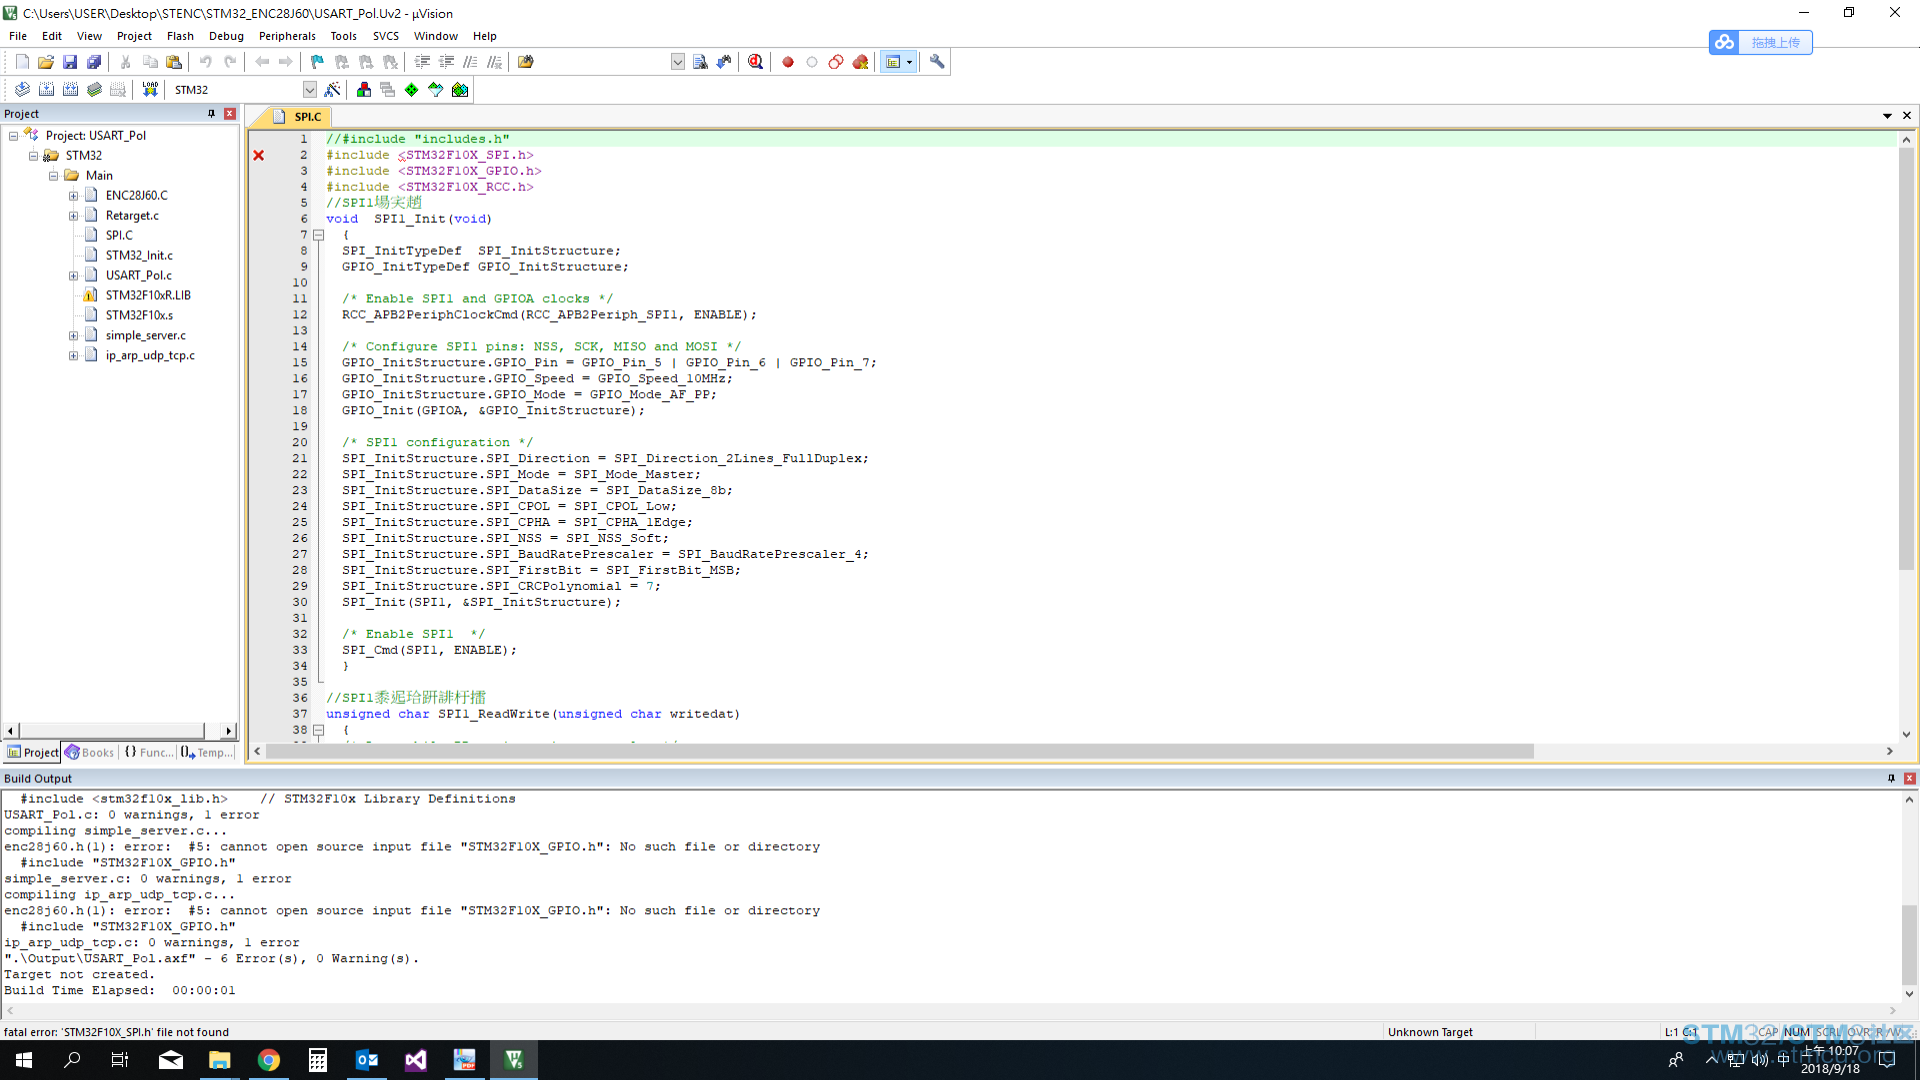This screenshot has height=1080, width=1920.
Task: Open Configuration with the wrench icon
Action: (x=937, y=62)
